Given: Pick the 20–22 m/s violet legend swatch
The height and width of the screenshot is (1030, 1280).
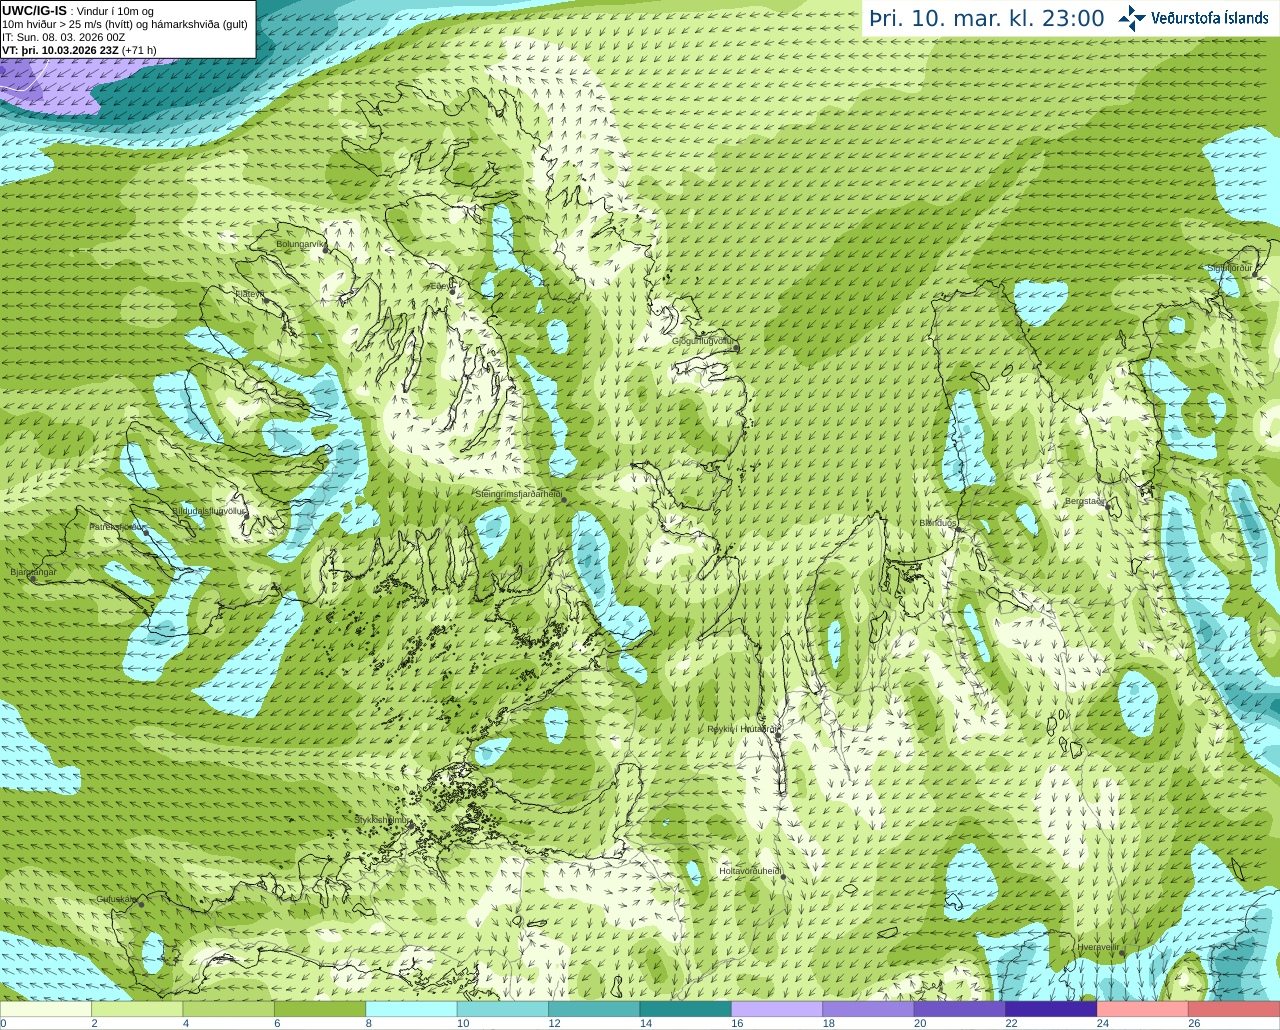Looking at the screenshot, I should click(x=960, y=1009).
